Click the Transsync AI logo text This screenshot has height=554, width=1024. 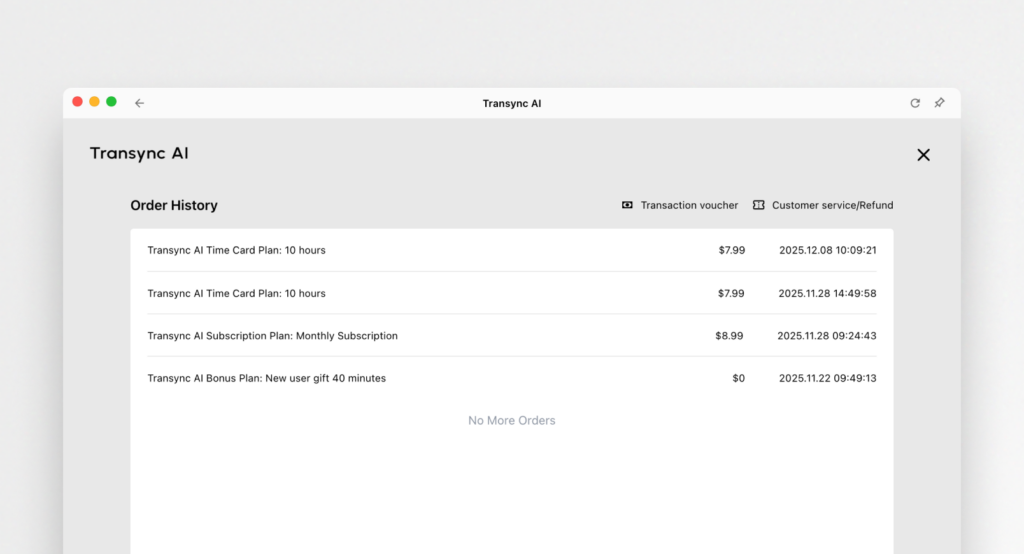click(139, 153)
